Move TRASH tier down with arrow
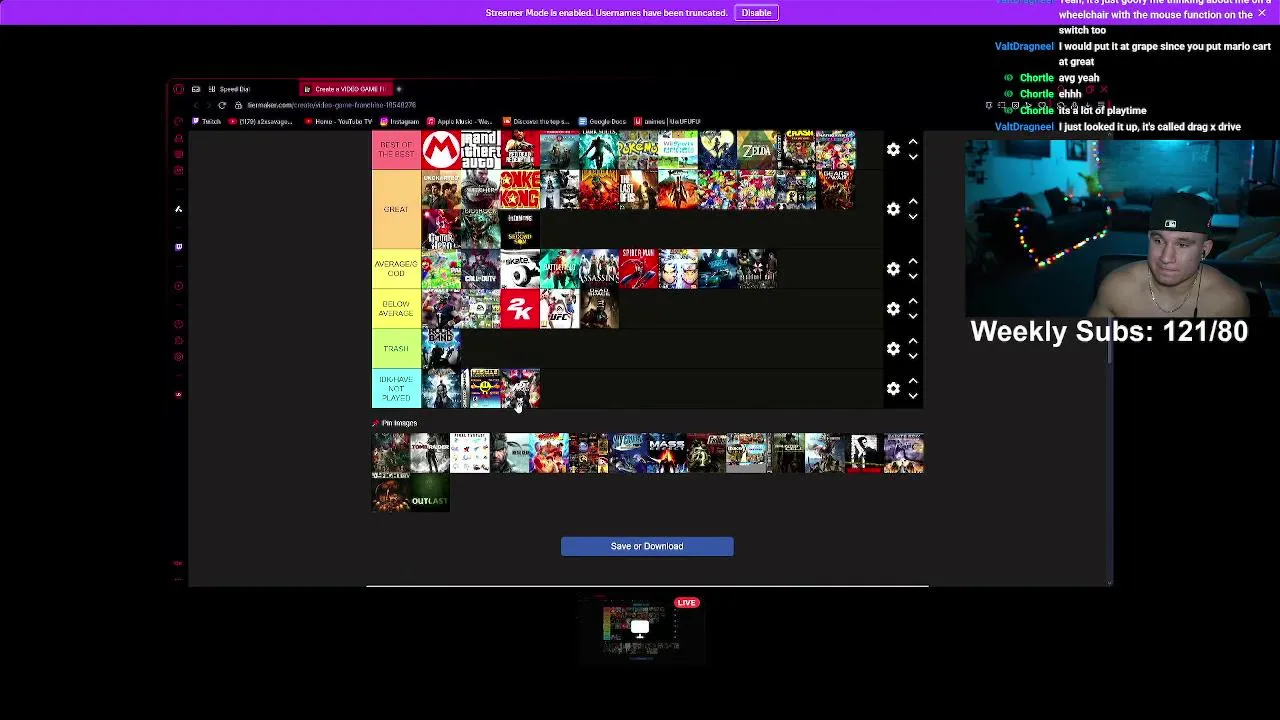 click(x=913, y=357)
